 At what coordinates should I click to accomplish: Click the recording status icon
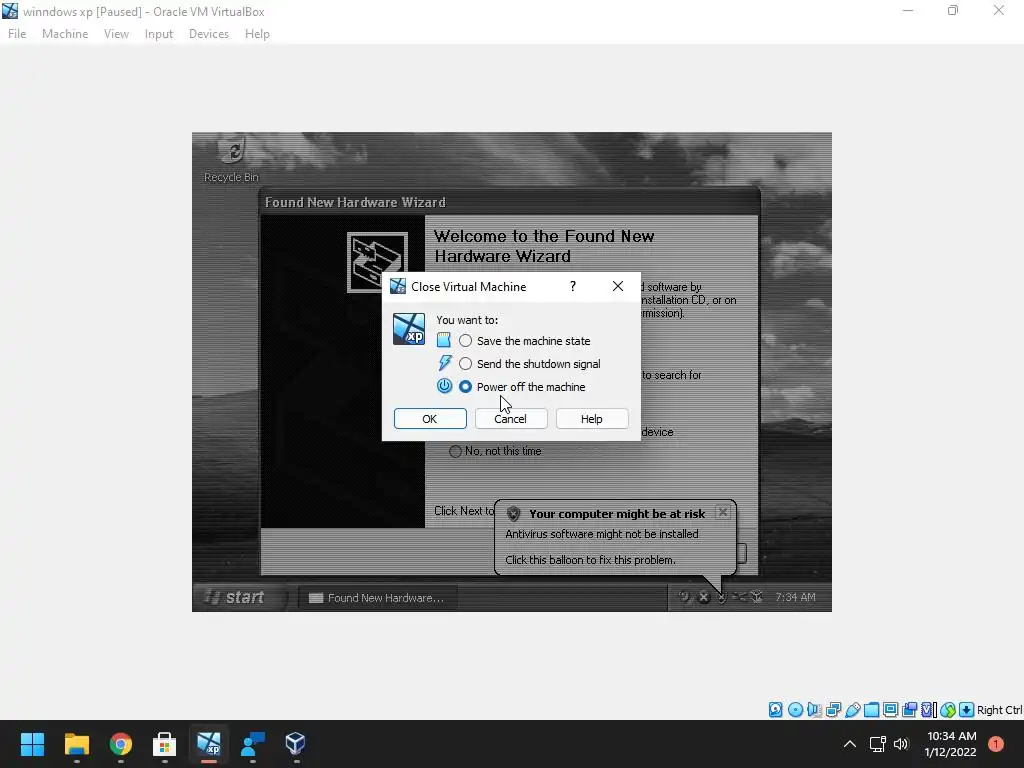909,710
